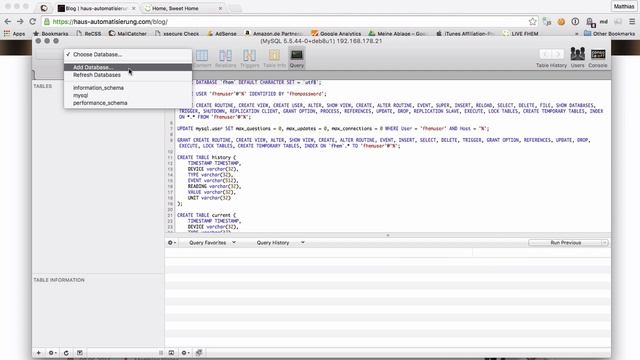The height and width of the screenshot is (360, 640).
Task: Open the Bookmarks folder in bookmarks bar
Action: pyautogui.click(x=51, y=33)
